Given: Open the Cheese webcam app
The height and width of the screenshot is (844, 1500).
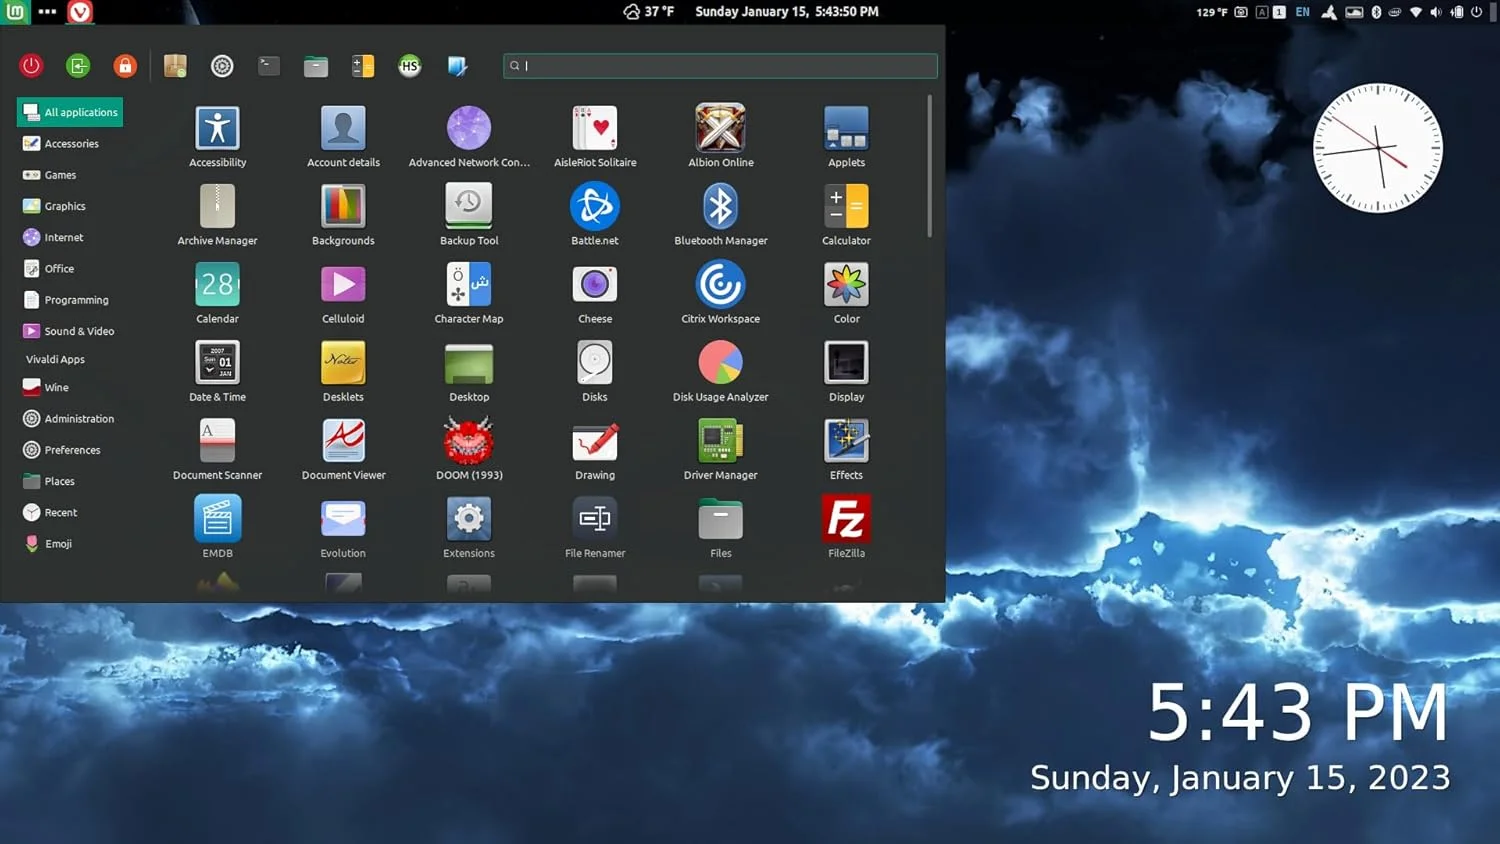Looking at the screenshot, I should click(x=594, y=286).
